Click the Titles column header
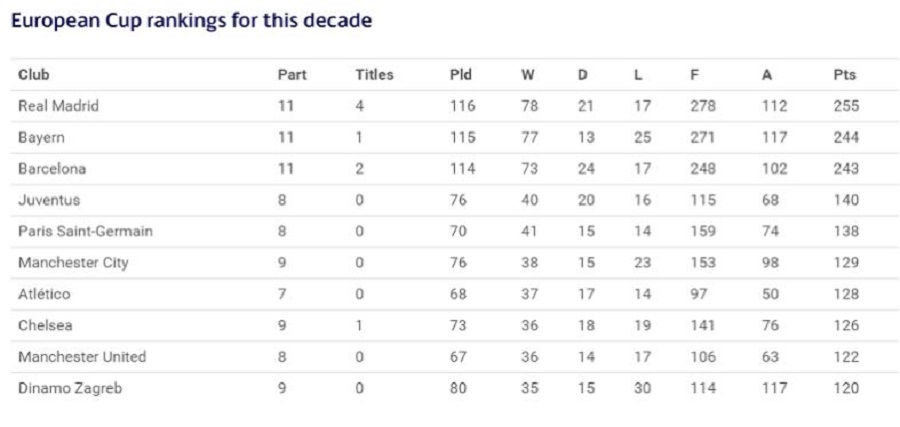 pyautogui.click(x=374, y=75)
